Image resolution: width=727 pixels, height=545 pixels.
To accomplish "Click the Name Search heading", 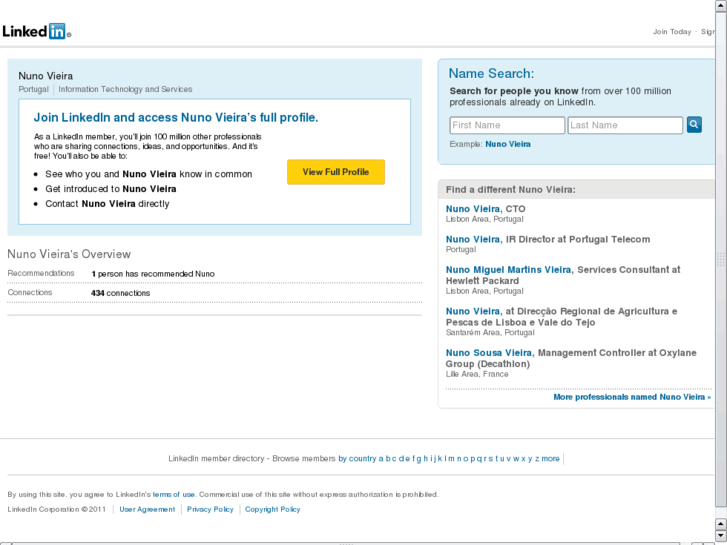I will pyautogui.click(x=491, y=73).
